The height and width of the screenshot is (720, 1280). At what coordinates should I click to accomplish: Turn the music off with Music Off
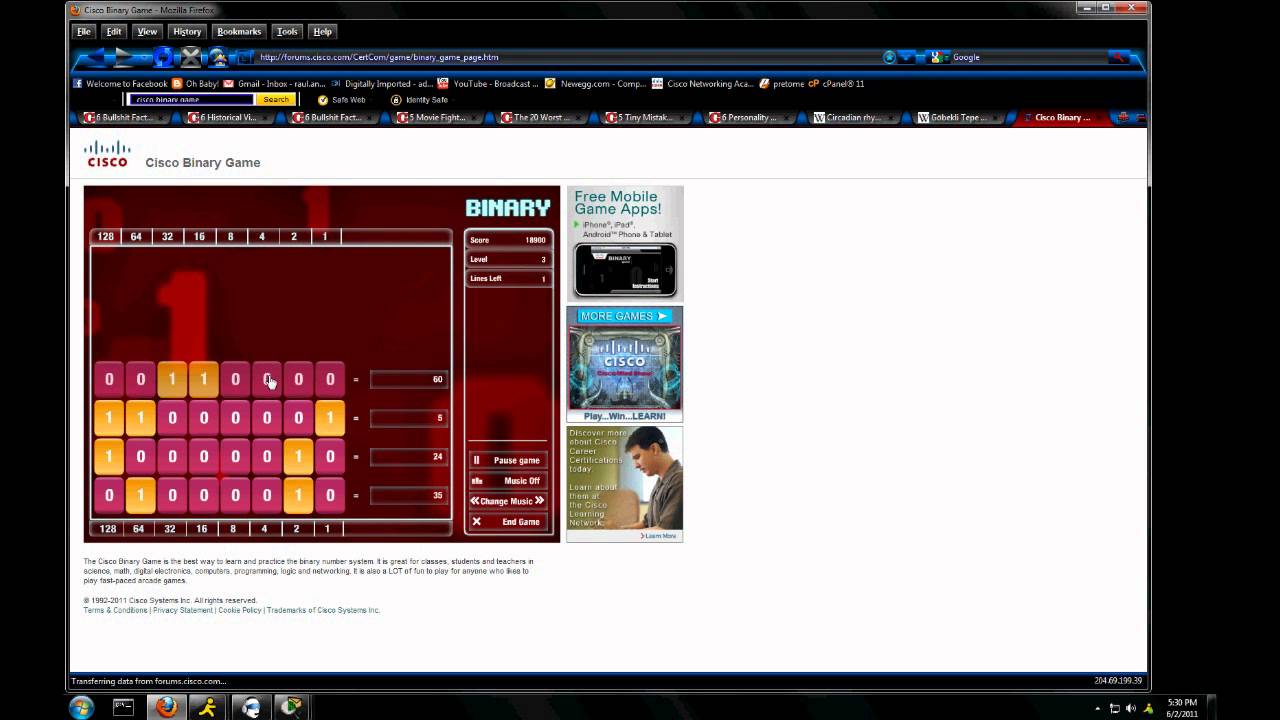[508, 481]
